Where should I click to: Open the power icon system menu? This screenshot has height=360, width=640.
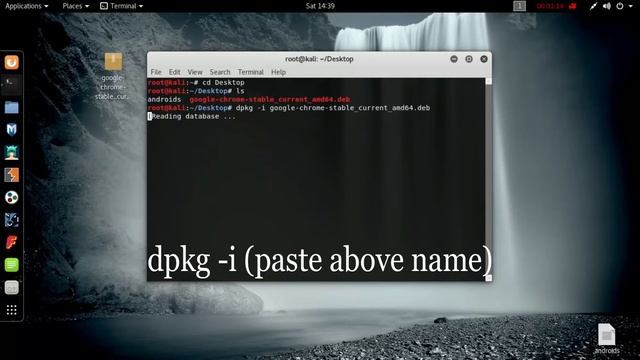click(620, 6)
